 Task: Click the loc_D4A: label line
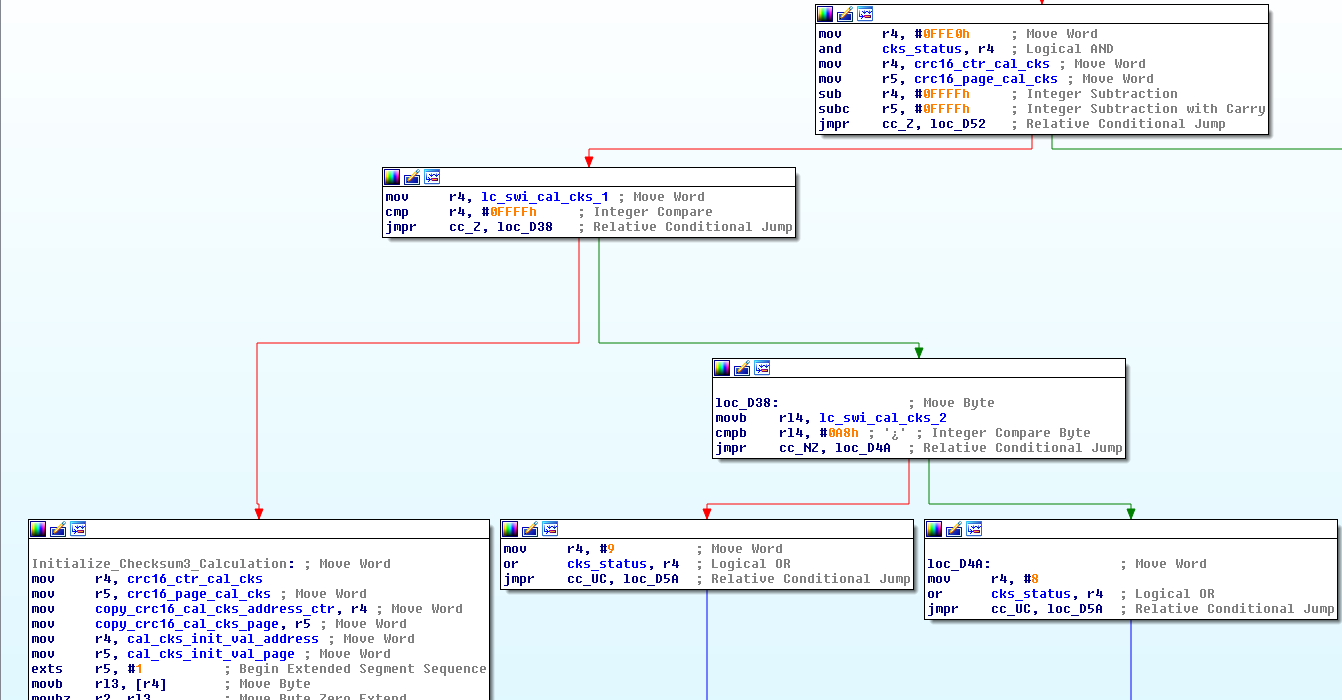click(x=959, y=564)
